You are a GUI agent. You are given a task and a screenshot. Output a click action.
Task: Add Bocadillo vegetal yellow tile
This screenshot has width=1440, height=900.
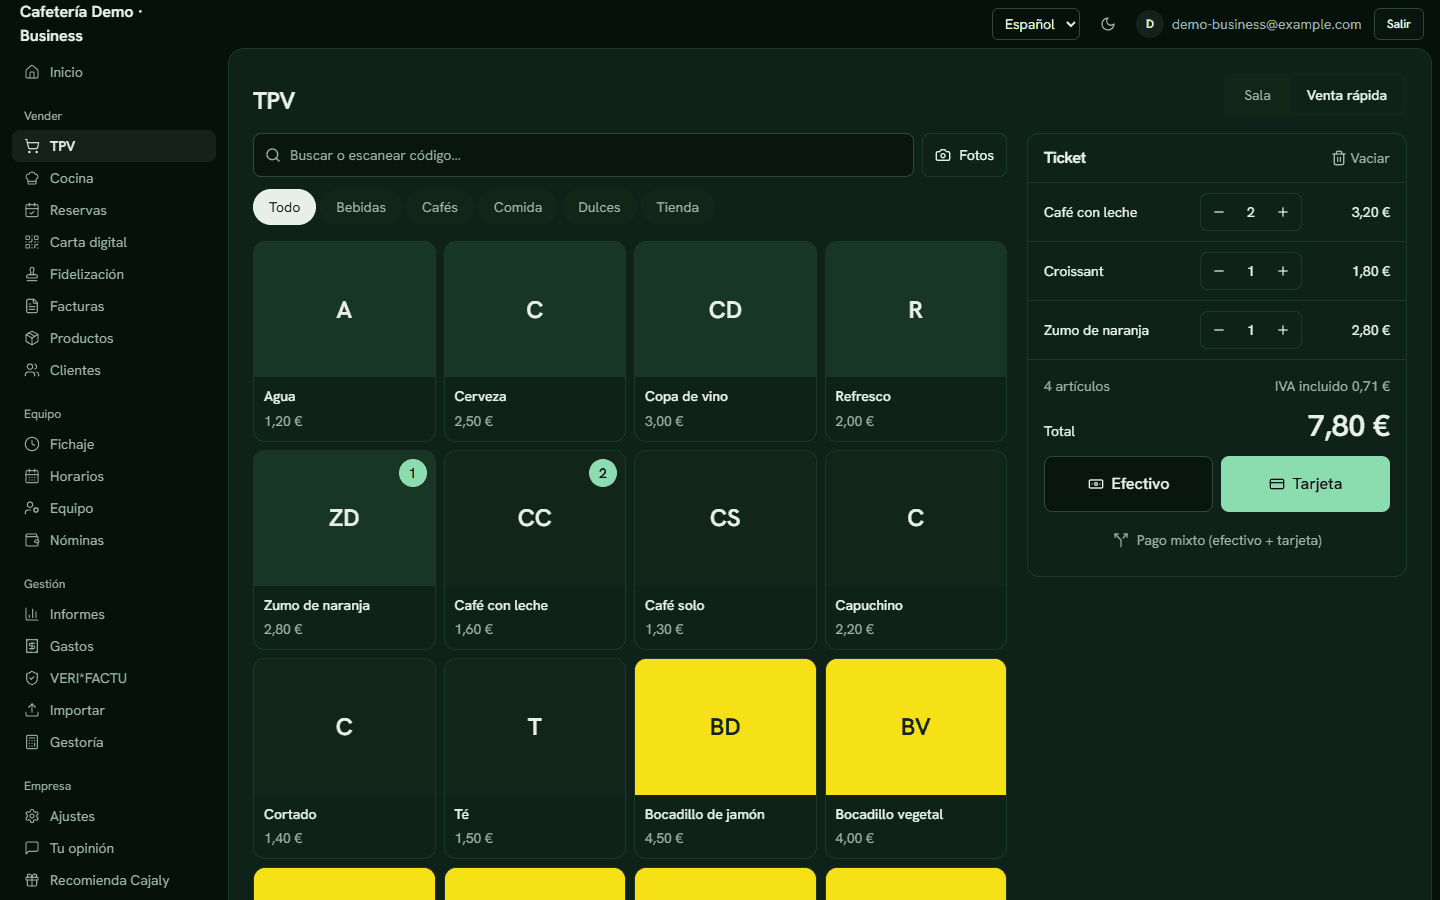pos(916,758)
